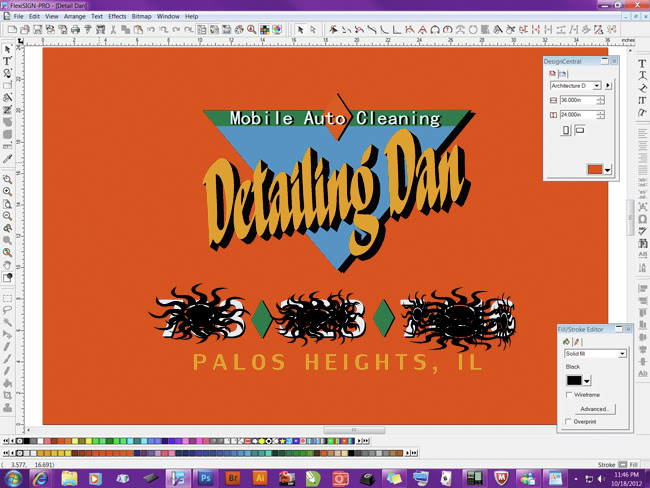Viewport: 650px width, 488px height.
Task: Open the Architecture D page size dropdown
Action: click(597, 85)
